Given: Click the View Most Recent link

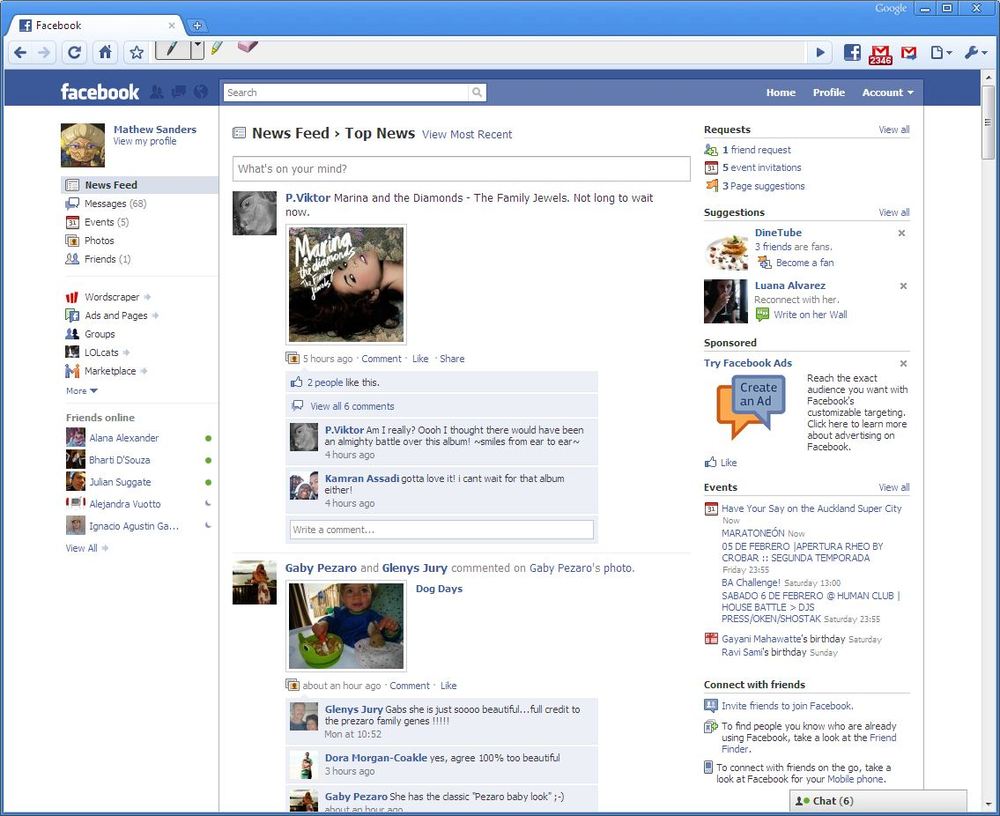Looking at the screenshot, I should 467,135.
